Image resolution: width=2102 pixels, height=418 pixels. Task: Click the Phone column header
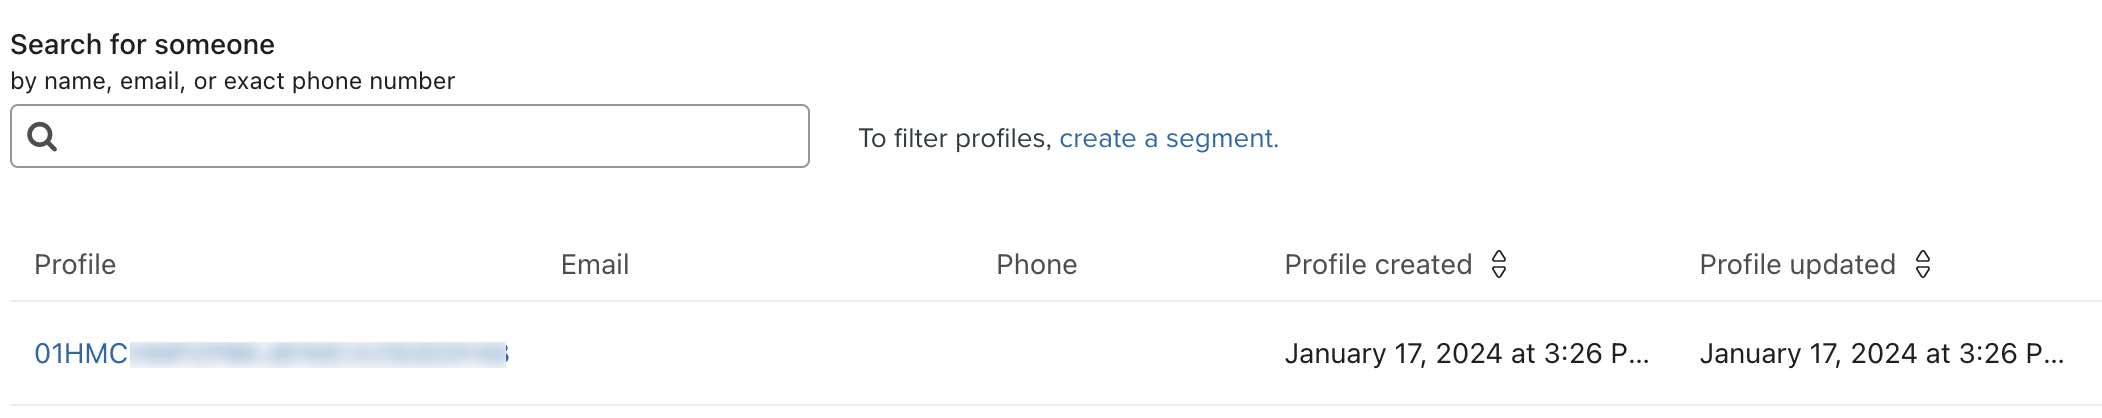coord(1036,265)
